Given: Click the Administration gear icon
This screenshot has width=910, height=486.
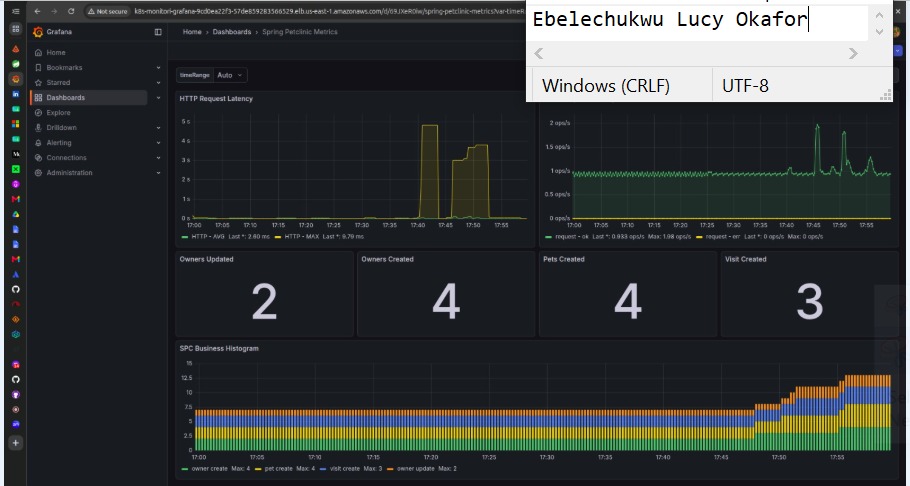Looking at the screenshot, I should (x=38, y=173).
